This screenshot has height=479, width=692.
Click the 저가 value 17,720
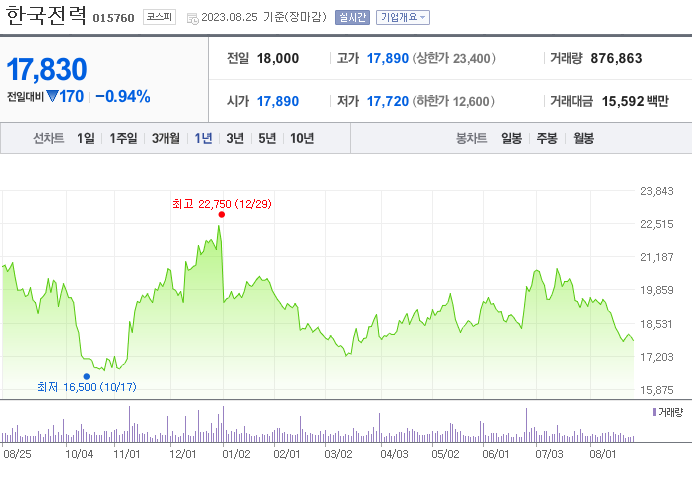tap(387, 101)
